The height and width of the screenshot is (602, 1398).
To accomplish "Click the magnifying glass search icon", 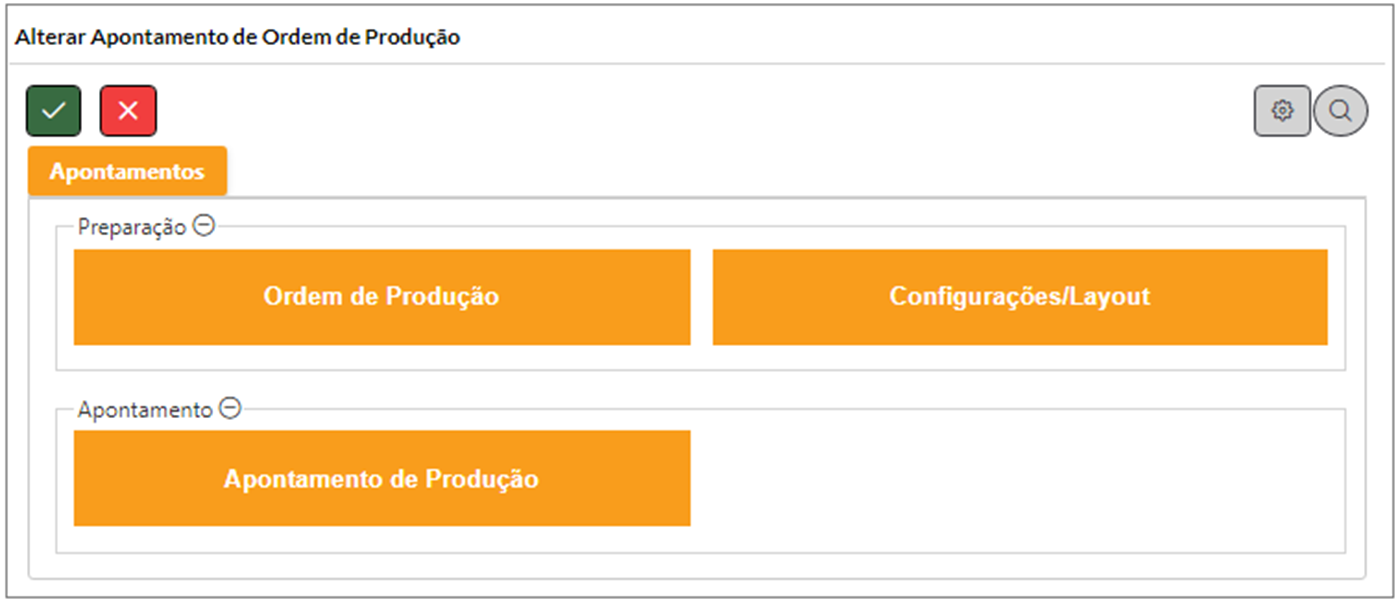I will click(x=1340, y=111).
